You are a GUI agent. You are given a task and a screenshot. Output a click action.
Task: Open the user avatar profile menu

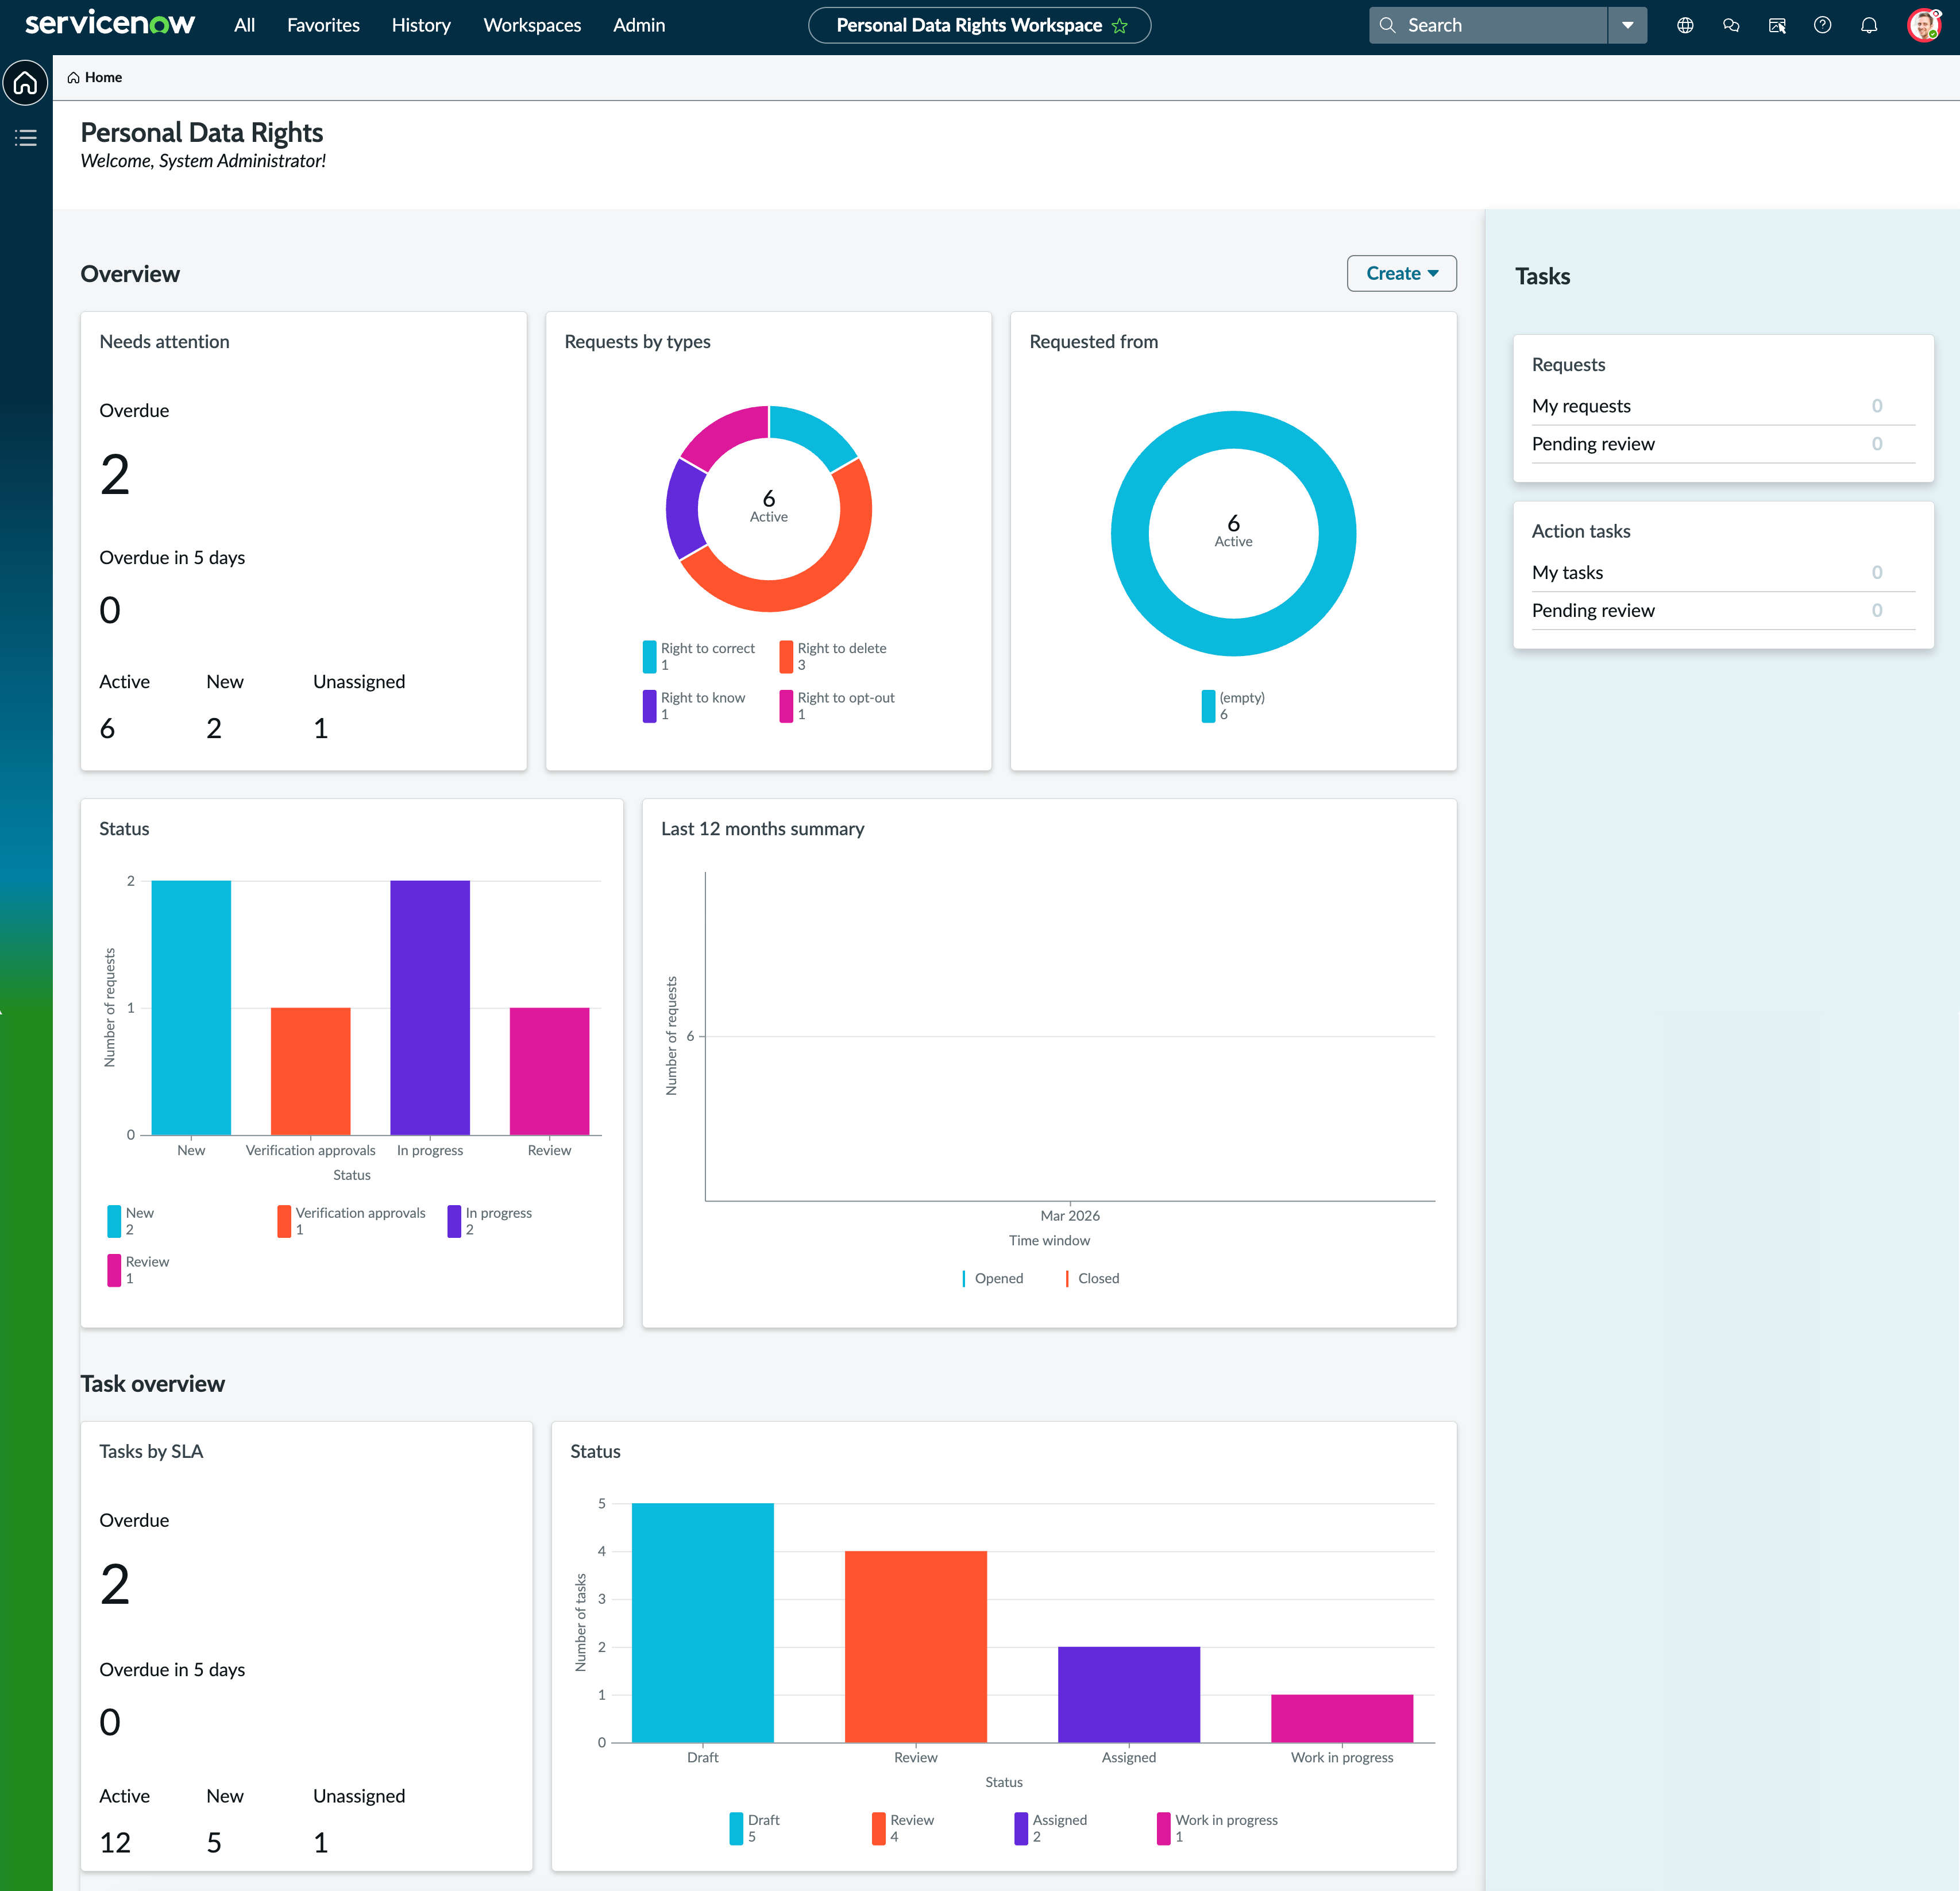[x=1923, y=25]
